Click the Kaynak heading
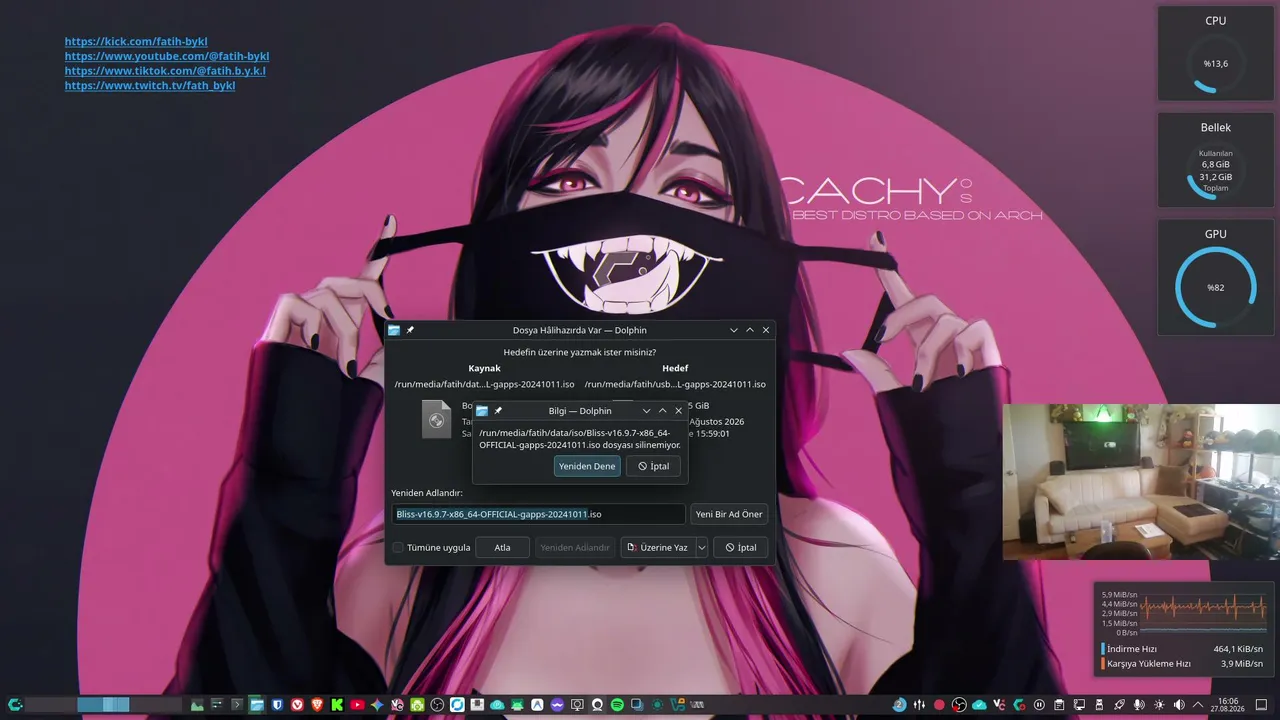1280x720 pixels. (484, 368)
